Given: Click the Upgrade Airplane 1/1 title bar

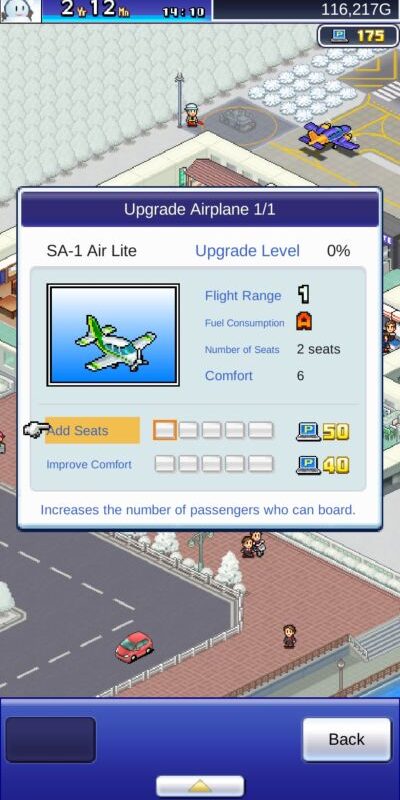Looking at the screenshot, I should pyautogui.click(x=200, y=209).
